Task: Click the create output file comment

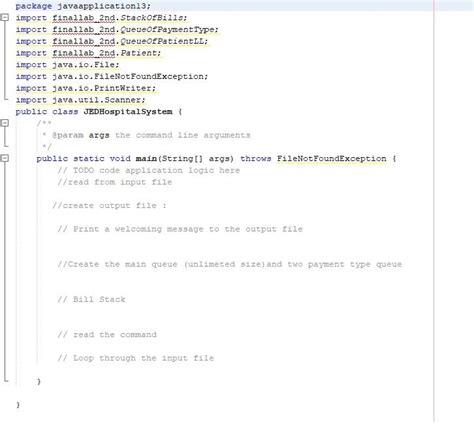Action: pos(109,206)
